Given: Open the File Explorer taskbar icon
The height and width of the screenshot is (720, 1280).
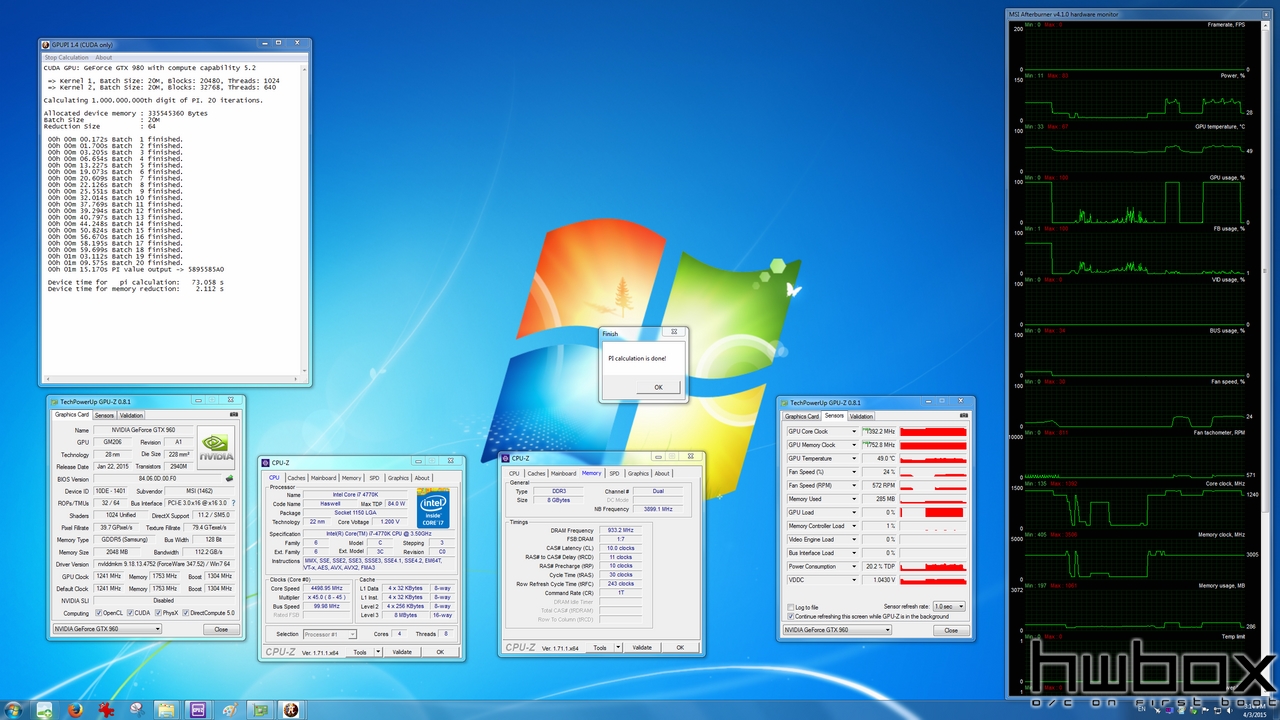Looking at the screenshot, I should 166,709.
